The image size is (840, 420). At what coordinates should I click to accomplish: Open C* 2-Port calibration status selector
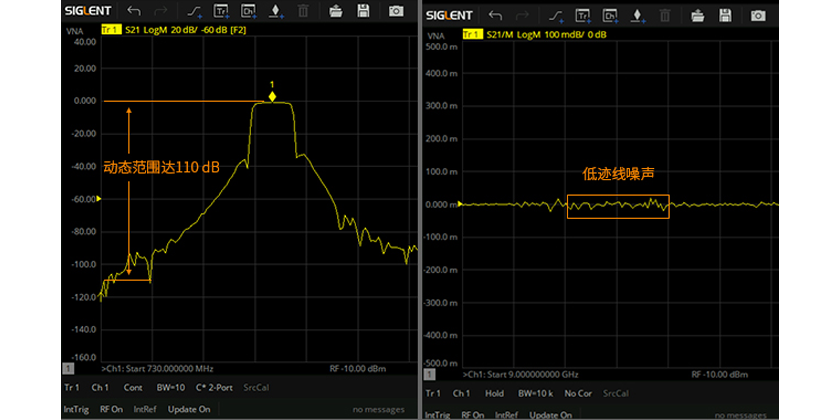(213, 387)
